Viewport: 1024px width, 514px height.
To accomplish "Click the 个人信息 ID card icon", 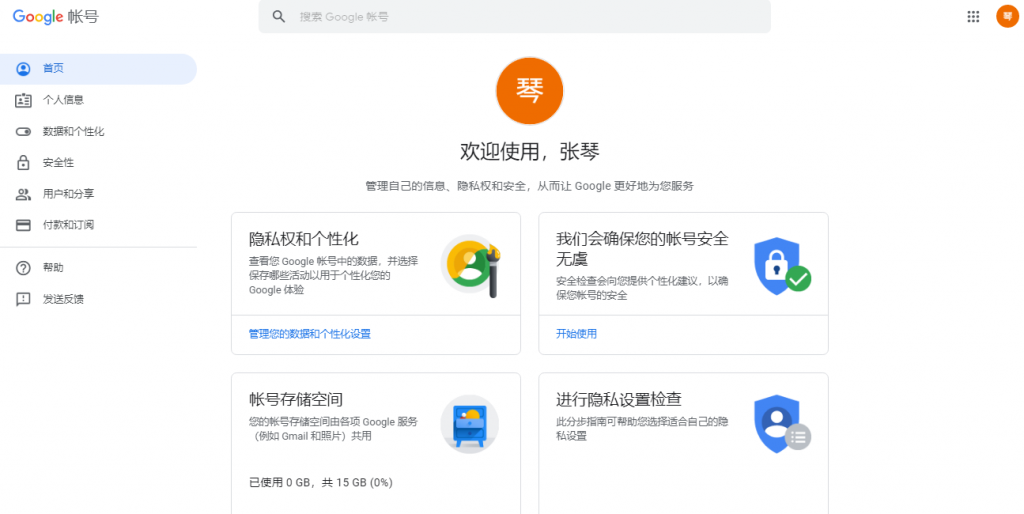I will coord(24,100).
